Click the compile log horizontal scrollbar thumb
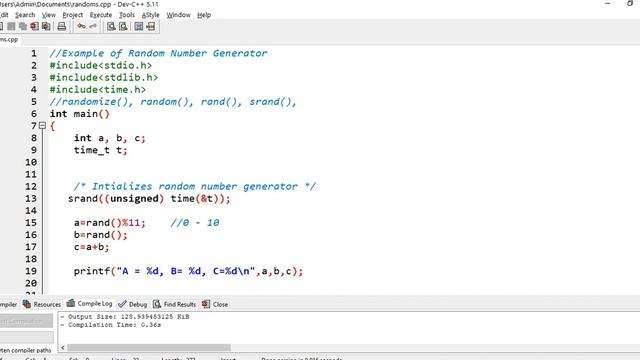640x360 pixels. [x=149, y=348]
